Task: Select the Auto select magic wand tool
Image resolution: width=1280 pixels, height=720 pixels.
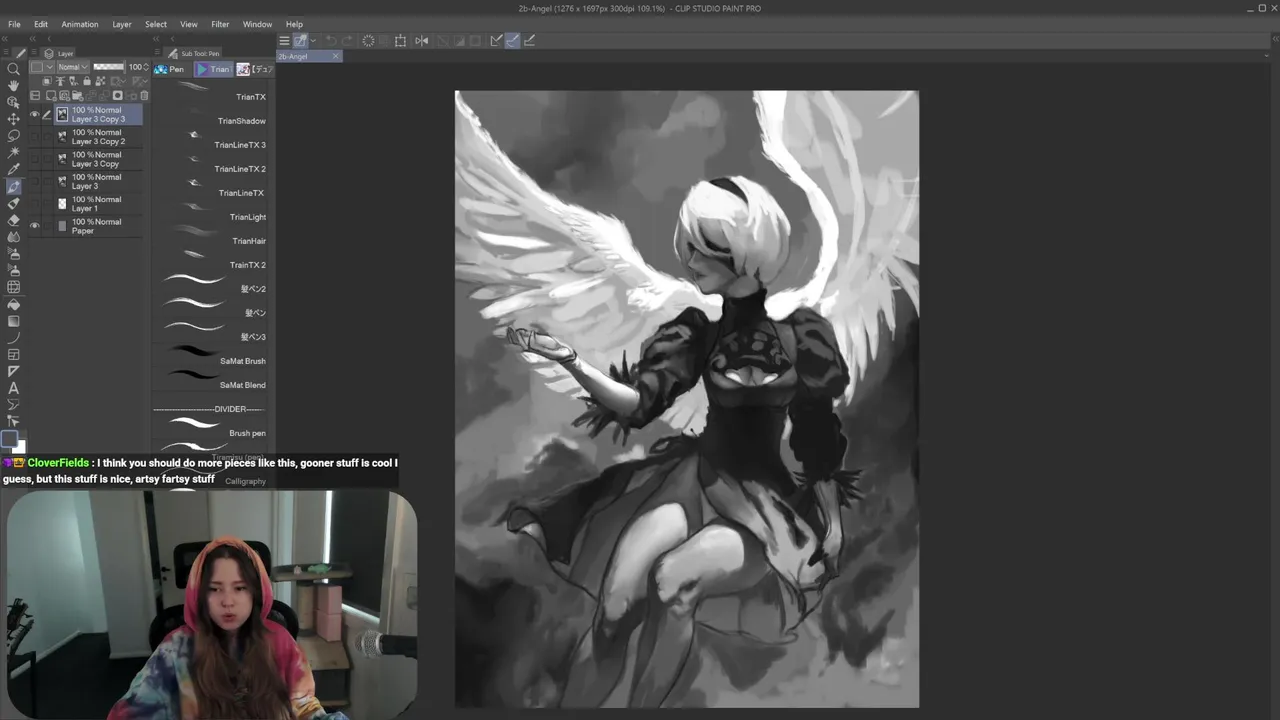Action: coord(13,153)
